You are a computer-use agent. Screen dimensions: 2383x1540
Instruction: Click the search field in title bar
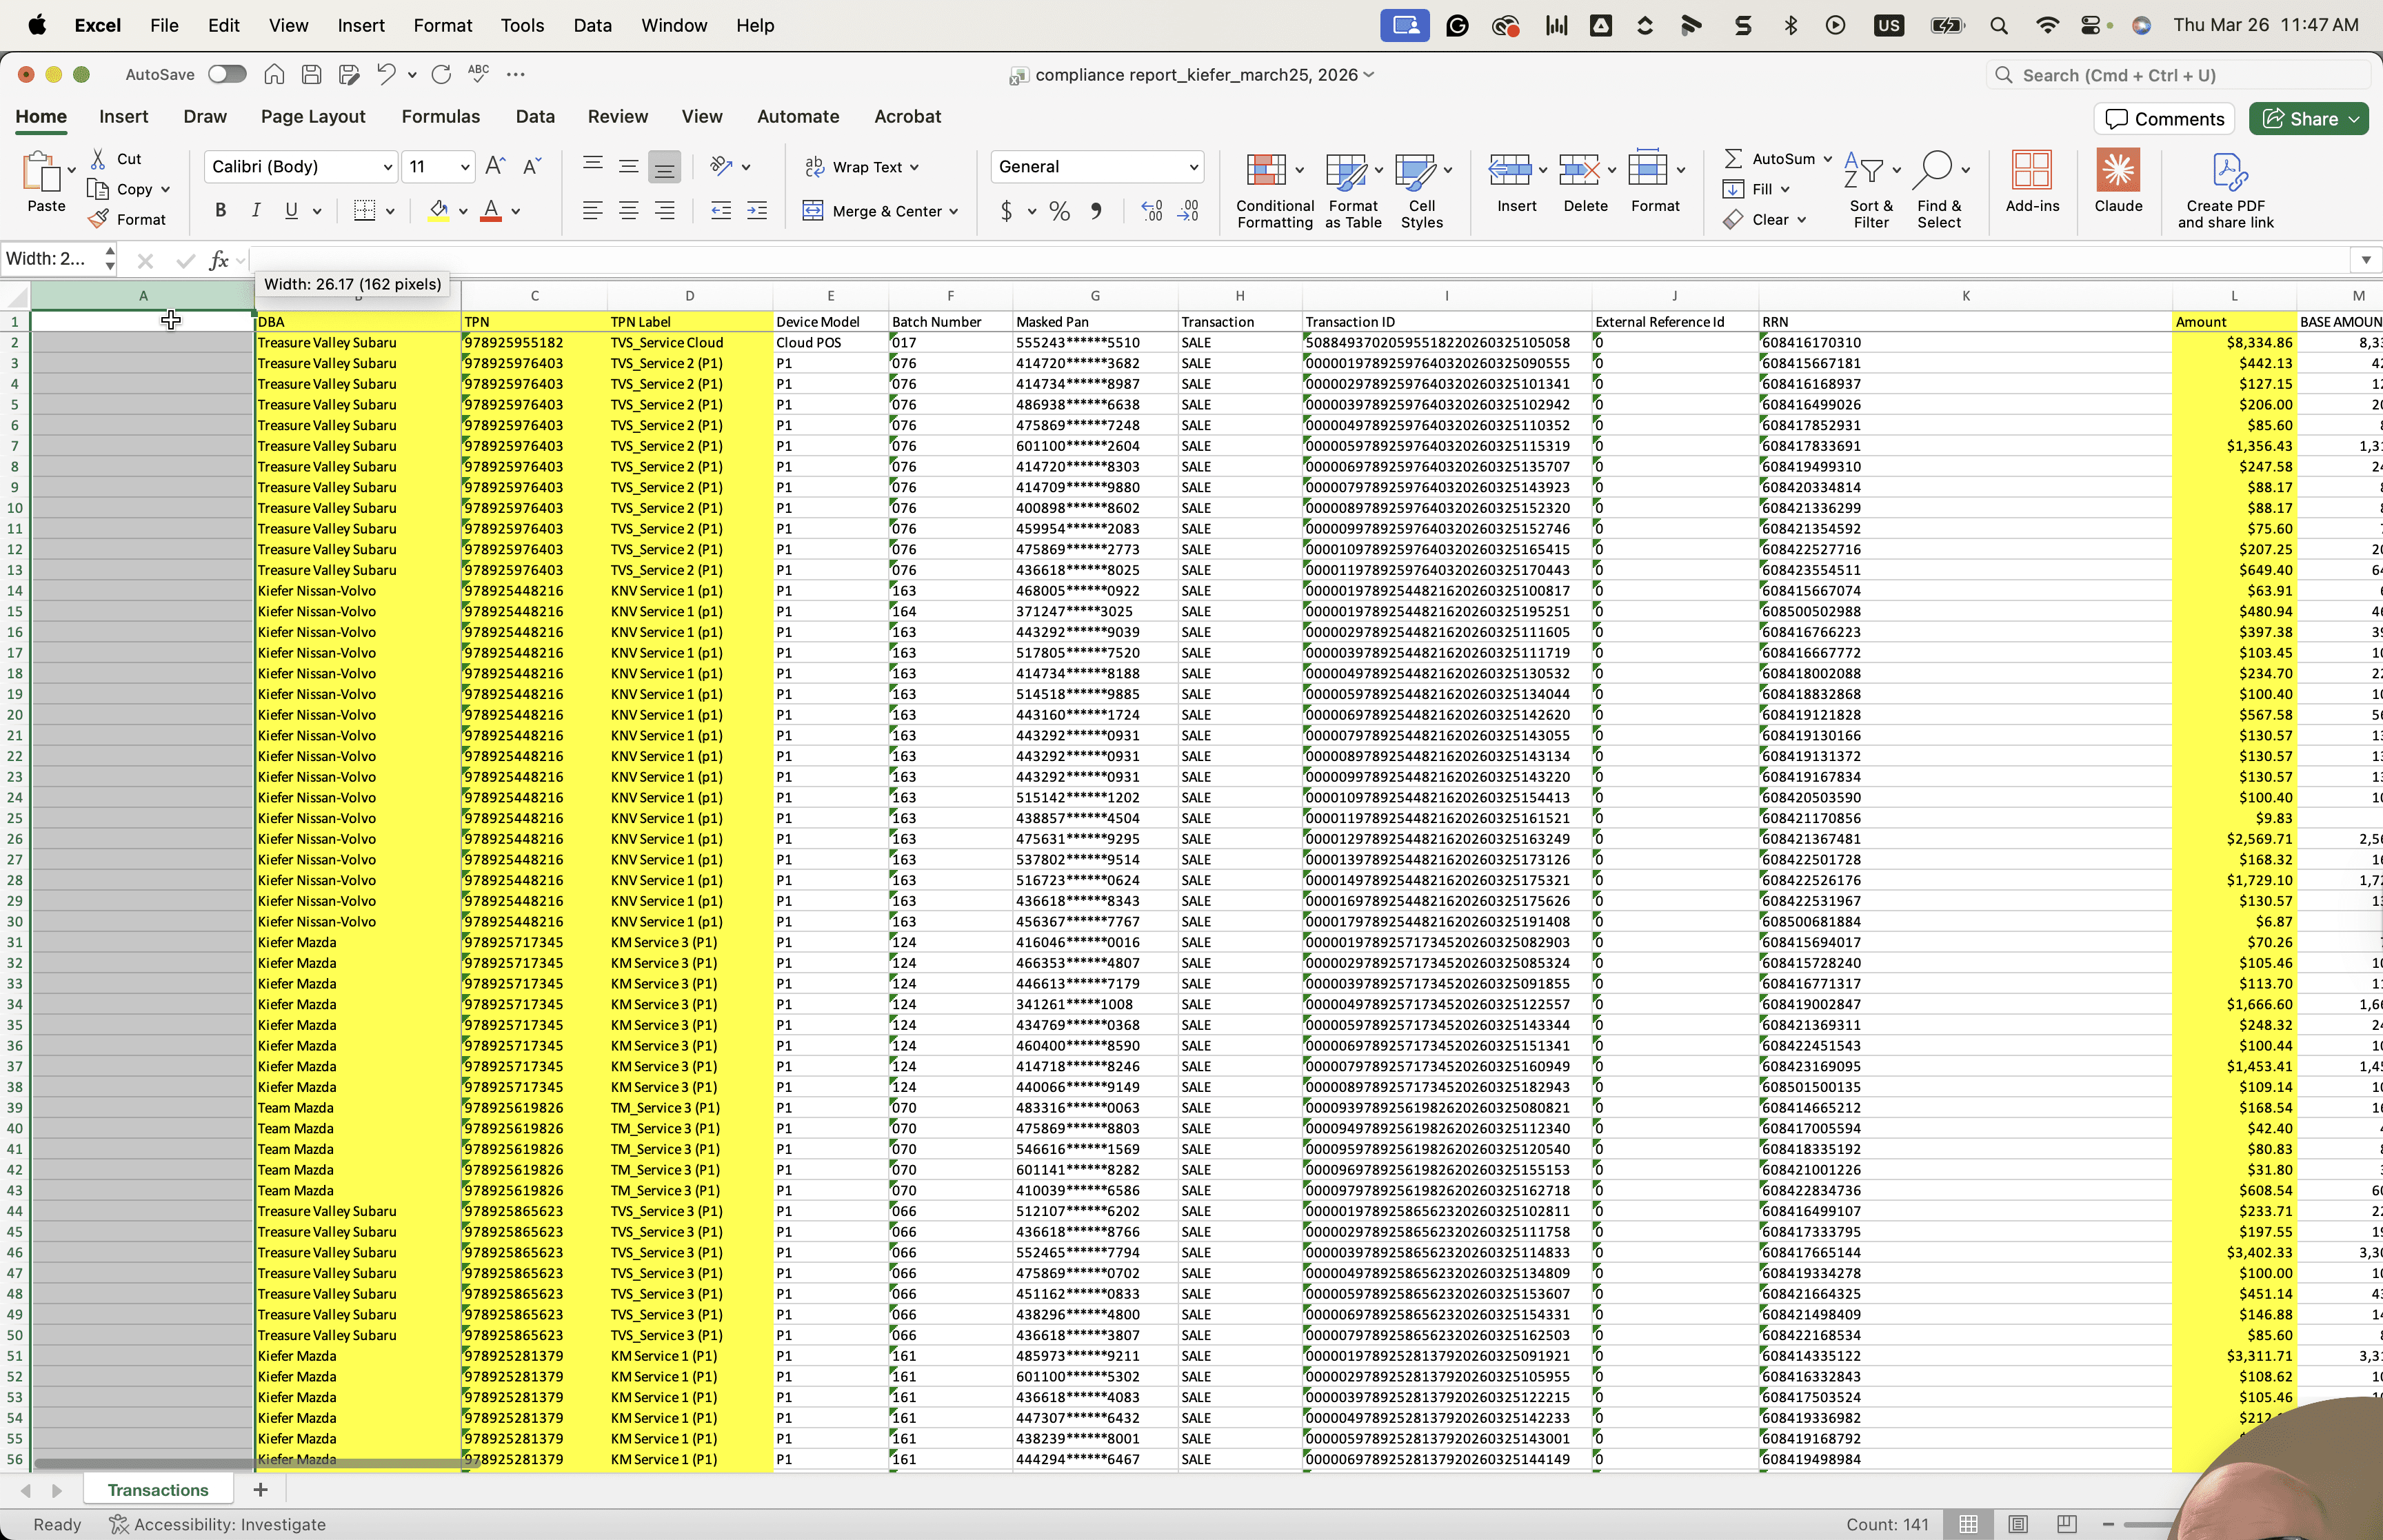click(2178, 75)
